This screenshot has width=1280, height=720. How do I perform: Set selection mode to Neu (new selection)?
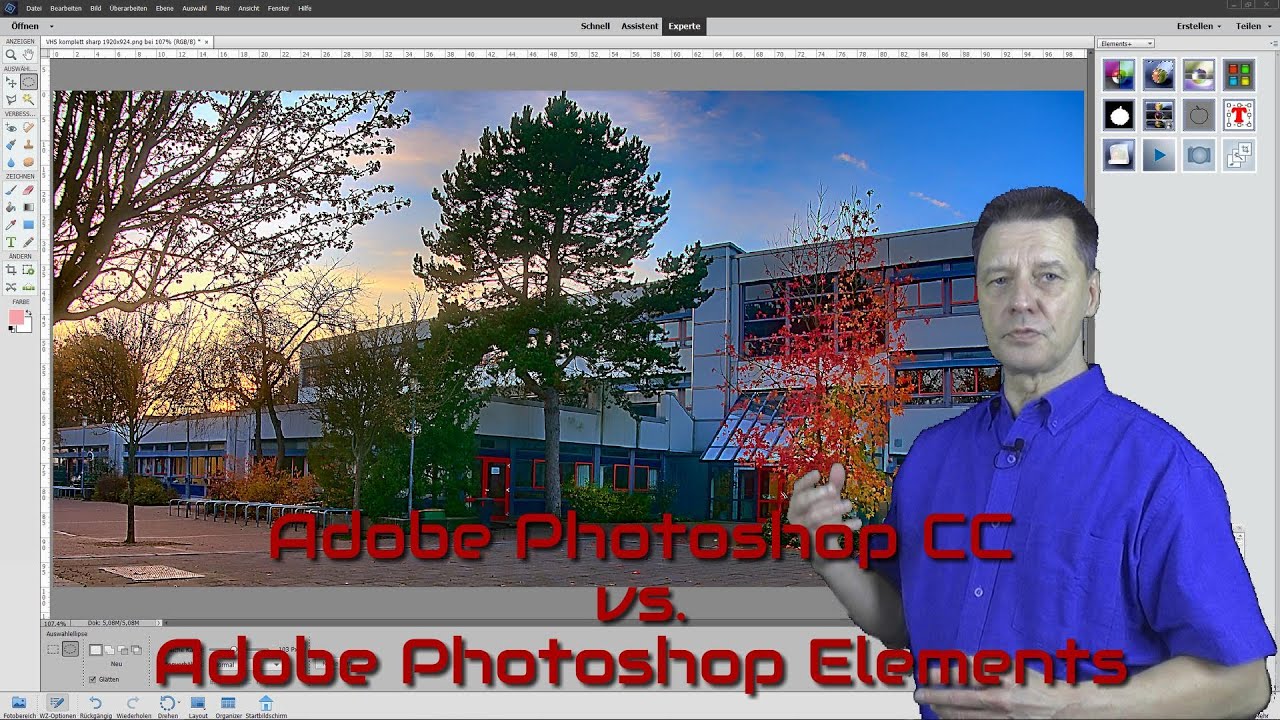click(x=96, y=650)
